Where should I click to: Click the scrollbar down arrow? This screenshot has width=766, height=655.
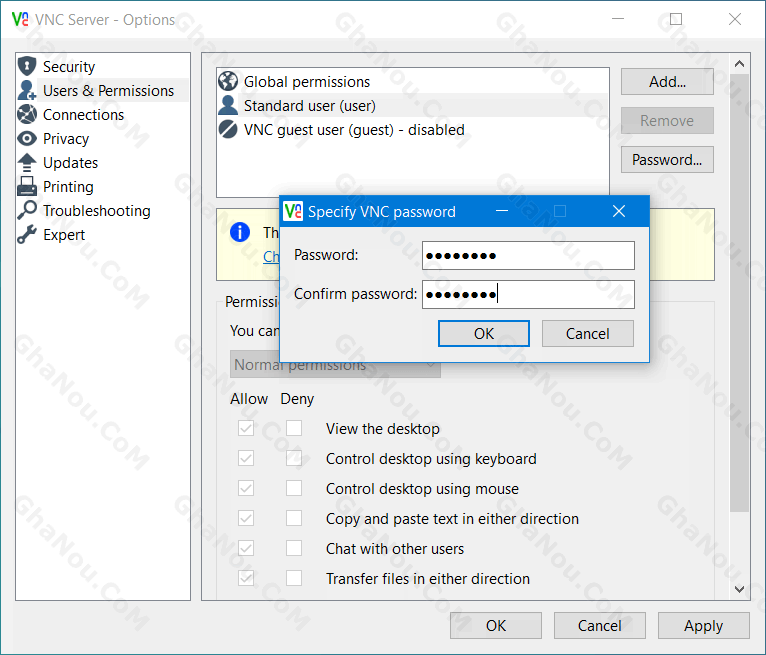coord(740,589)
